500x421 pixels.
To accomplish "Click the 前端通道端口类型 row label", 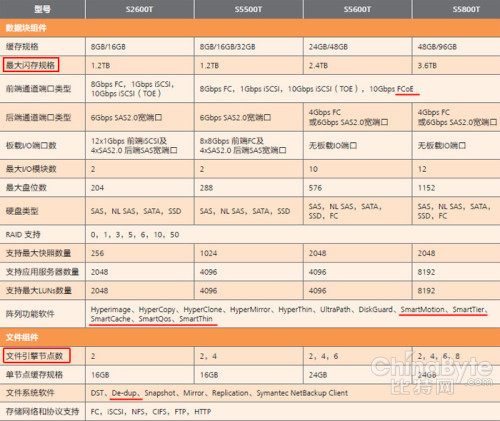I will click(38, 89).
